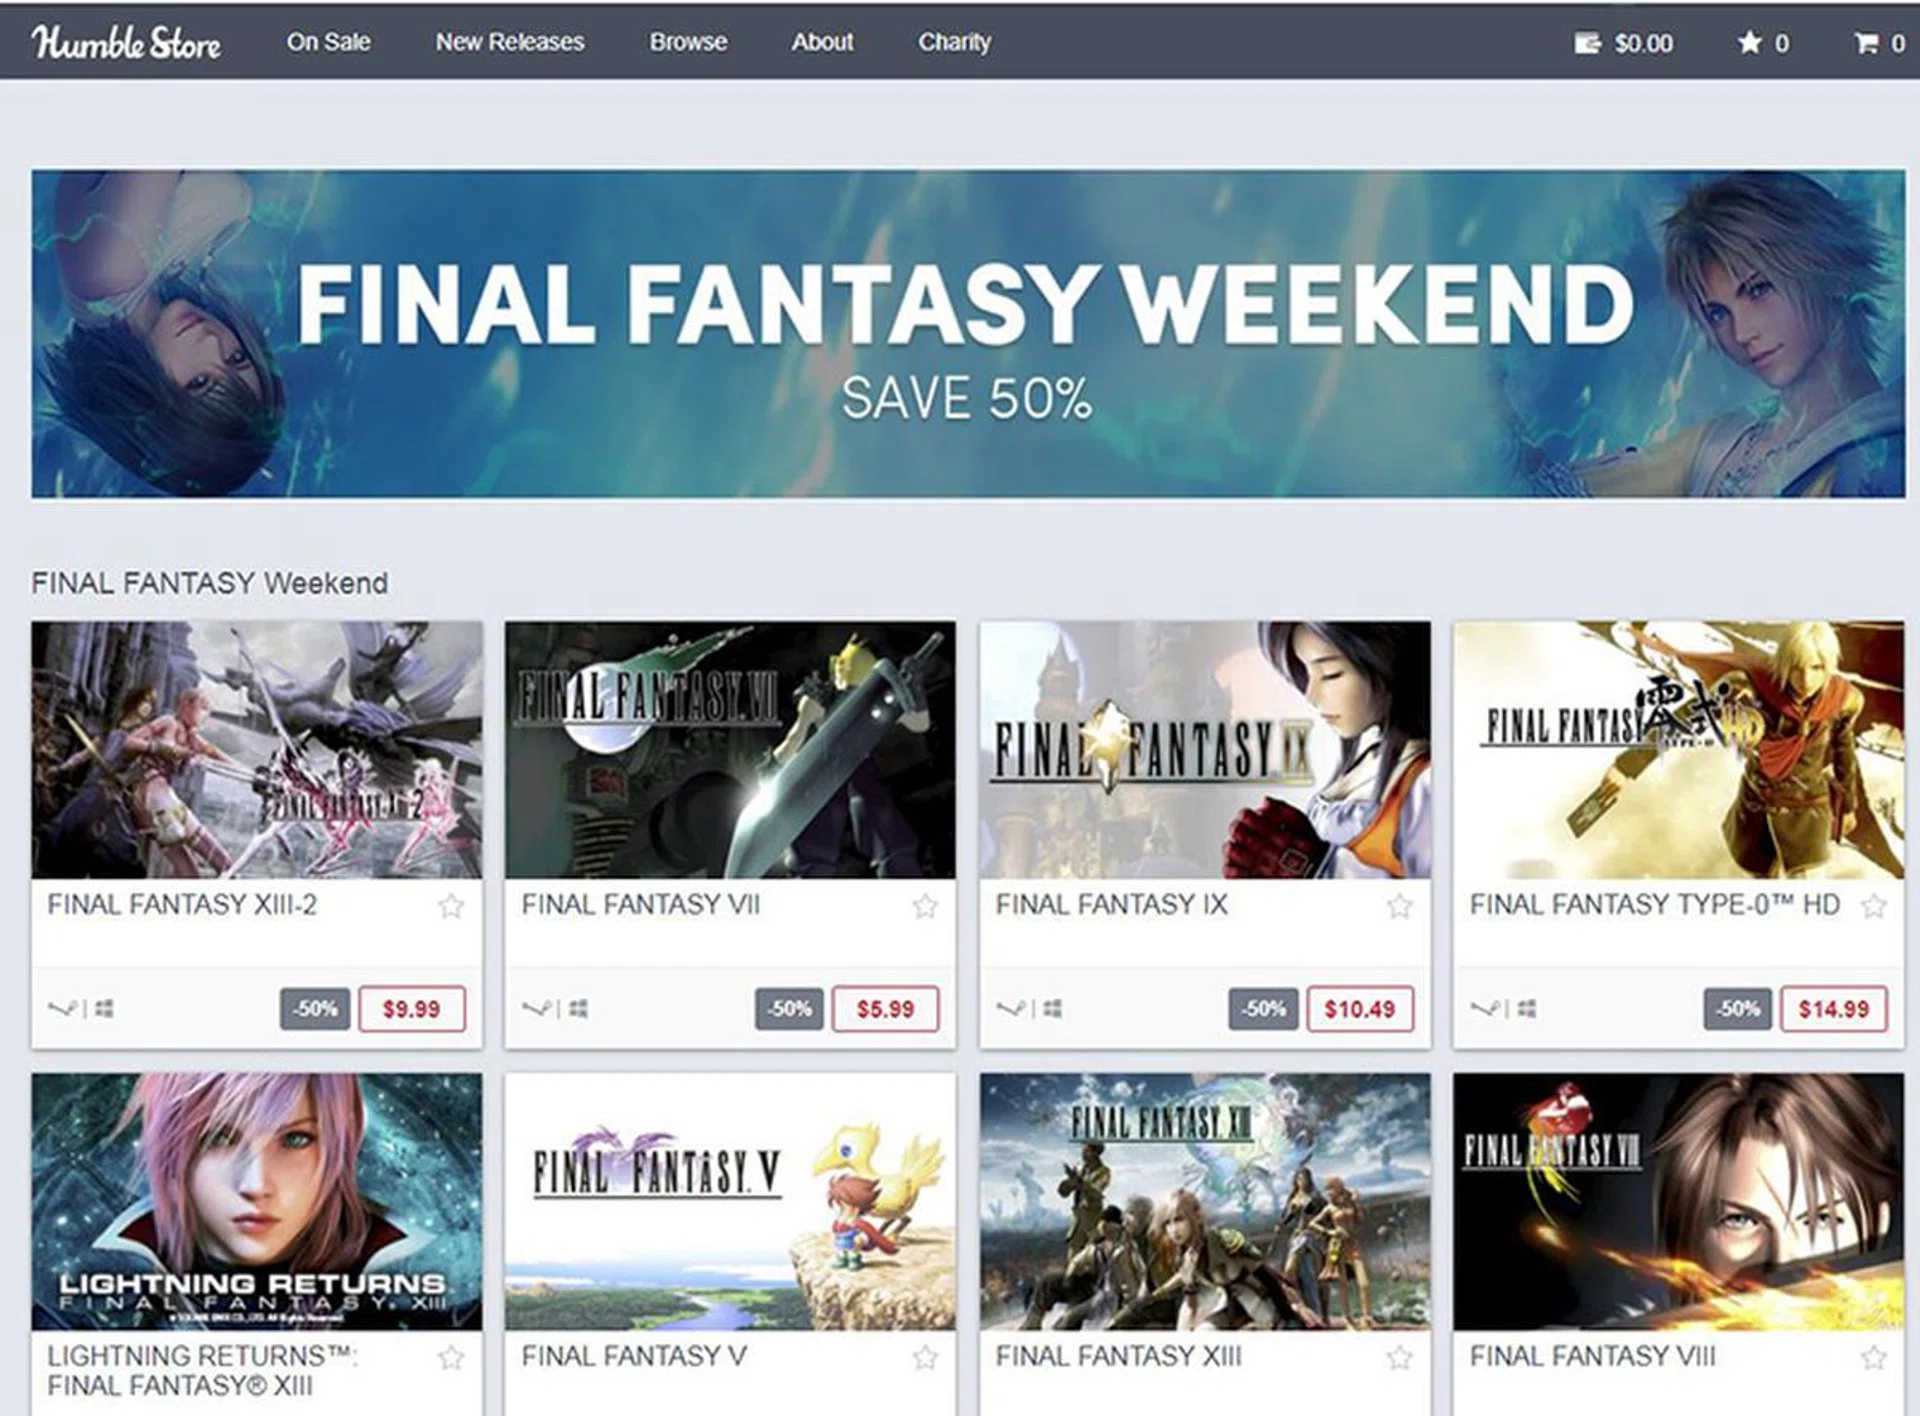This screenshot has height=1416, width=1920.
Task: Open the On Sale page
Action: [x=328, y=42]
